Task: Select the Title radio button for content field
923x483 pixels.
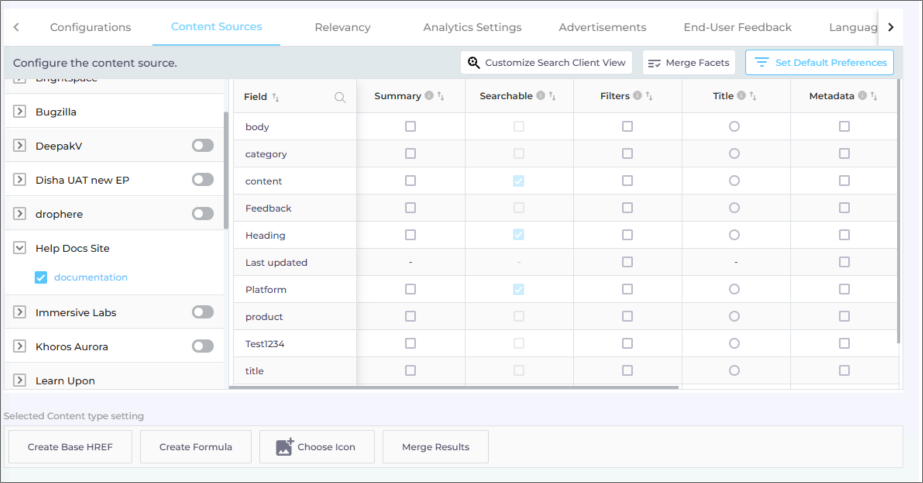Action: (x=735, y=181)
